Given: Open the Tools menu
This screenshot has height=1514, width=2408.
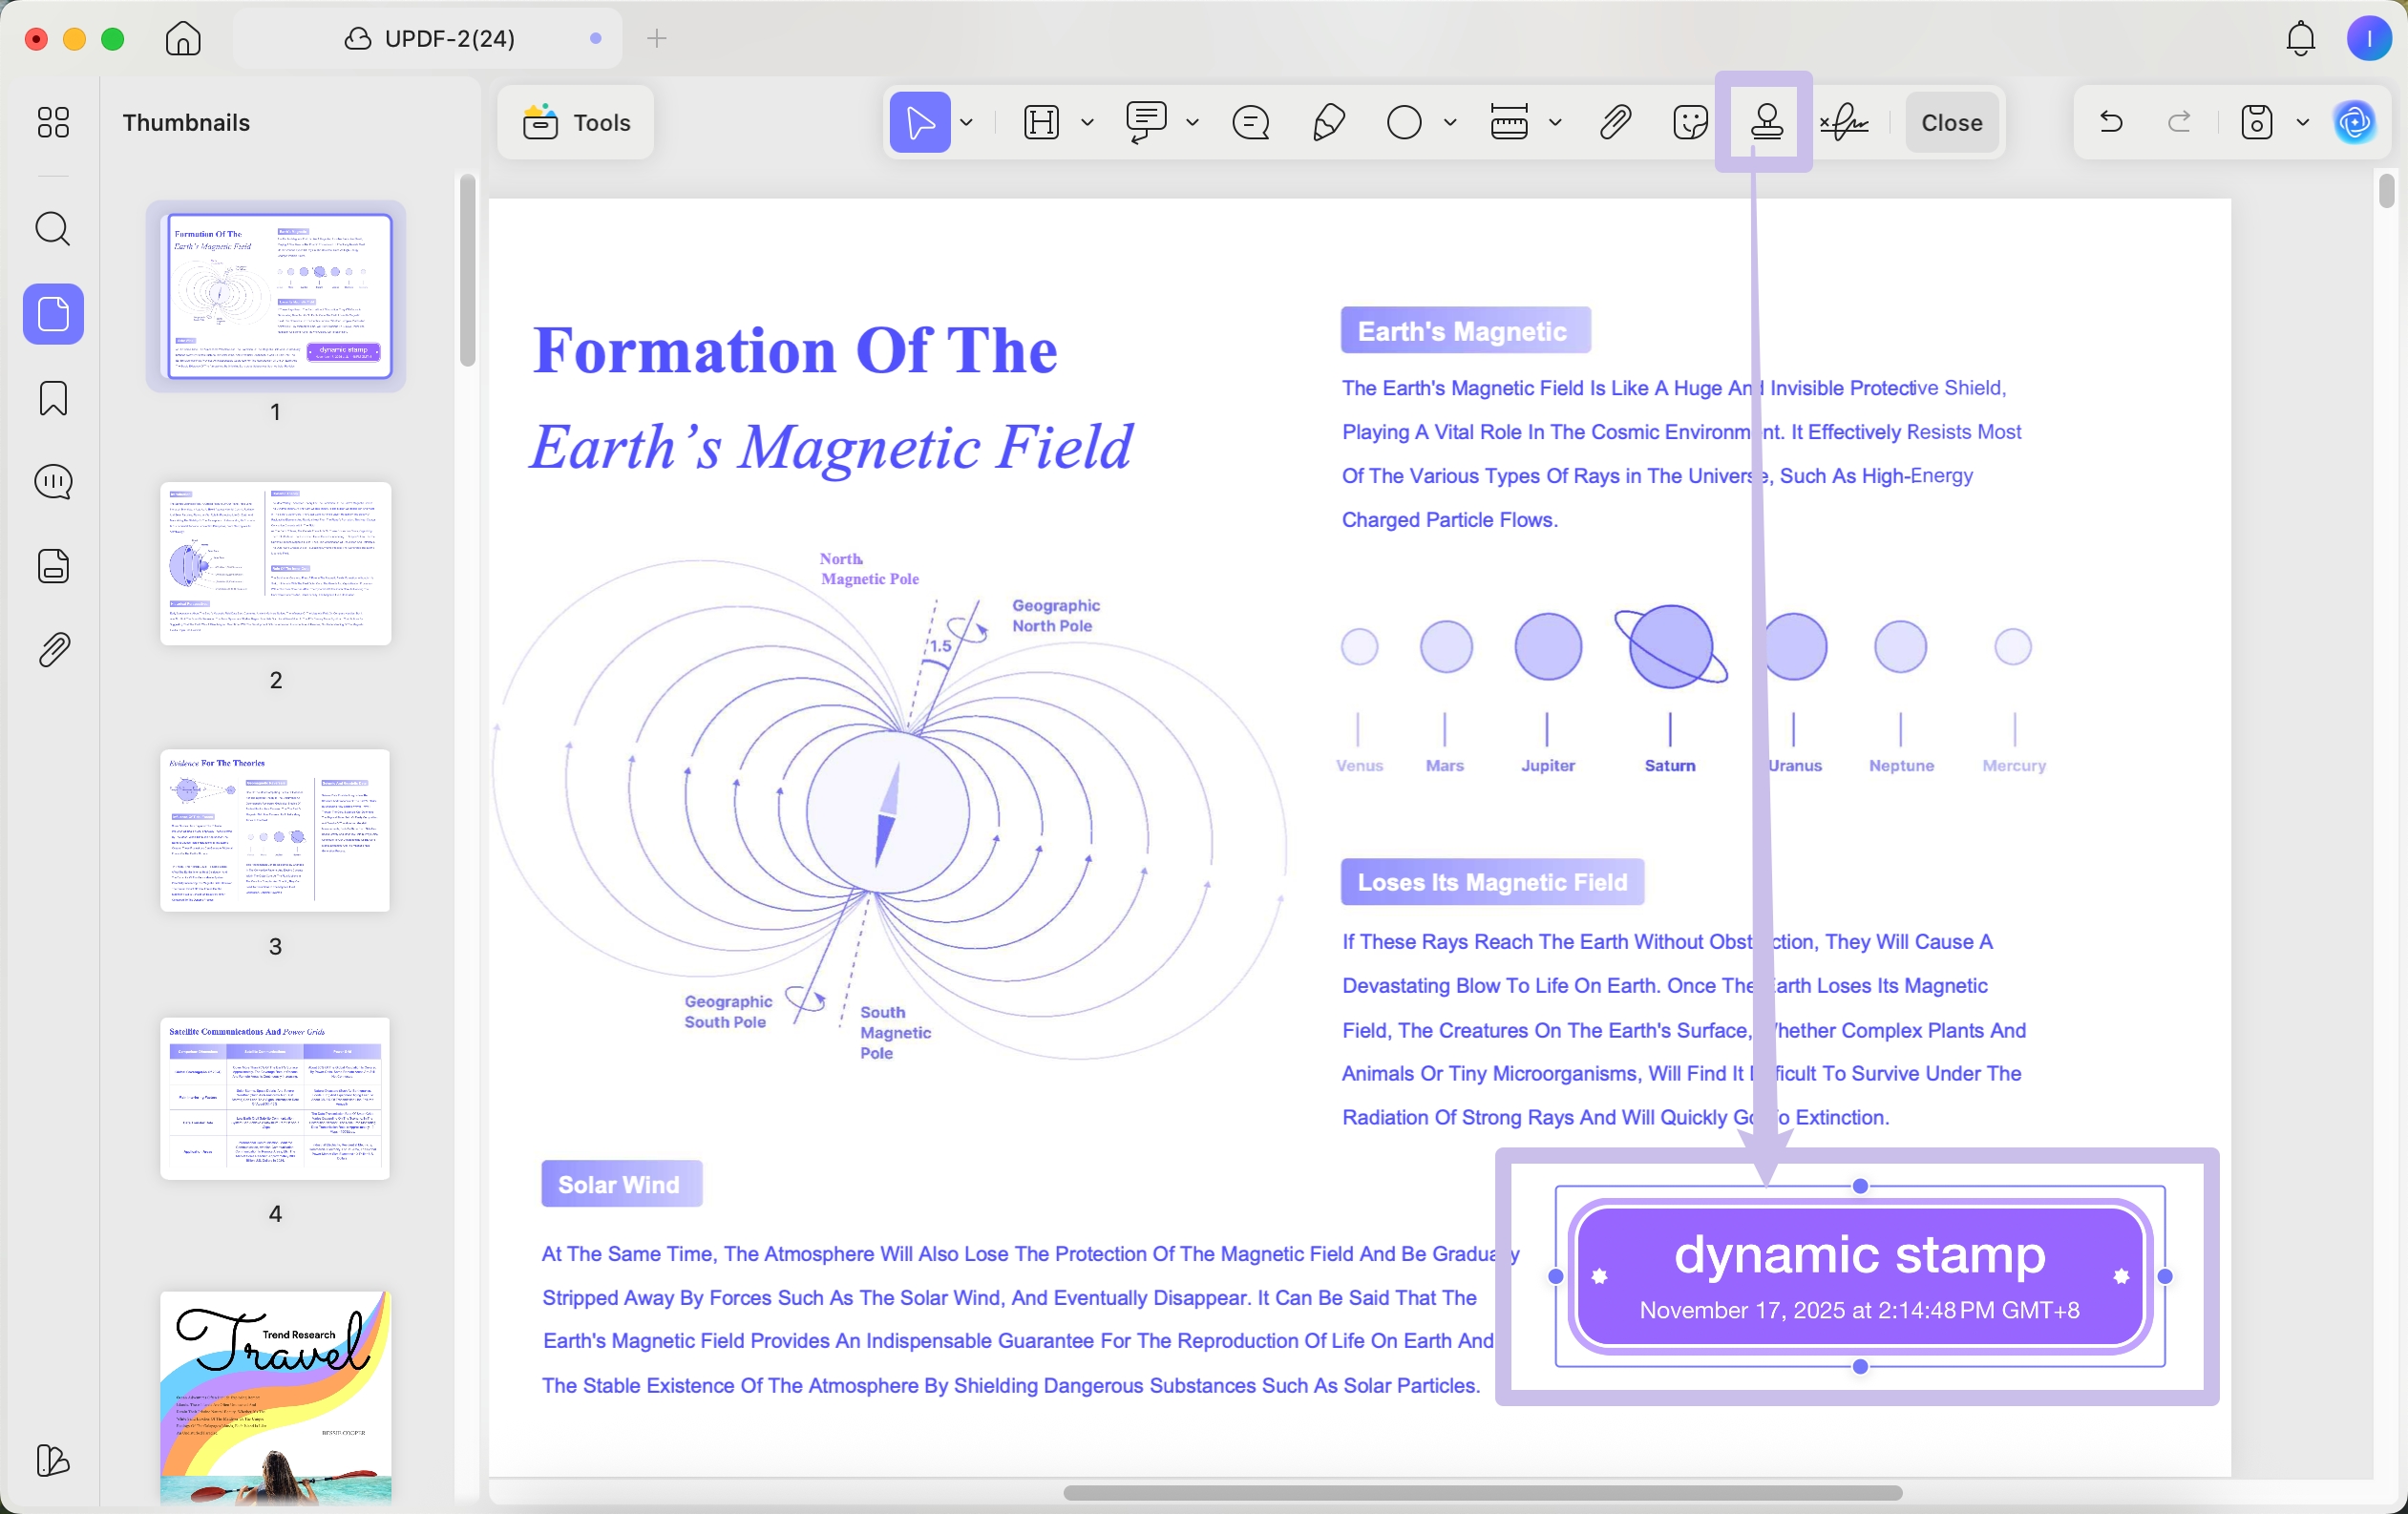Looking at the screenshot, I should (575, 122).
